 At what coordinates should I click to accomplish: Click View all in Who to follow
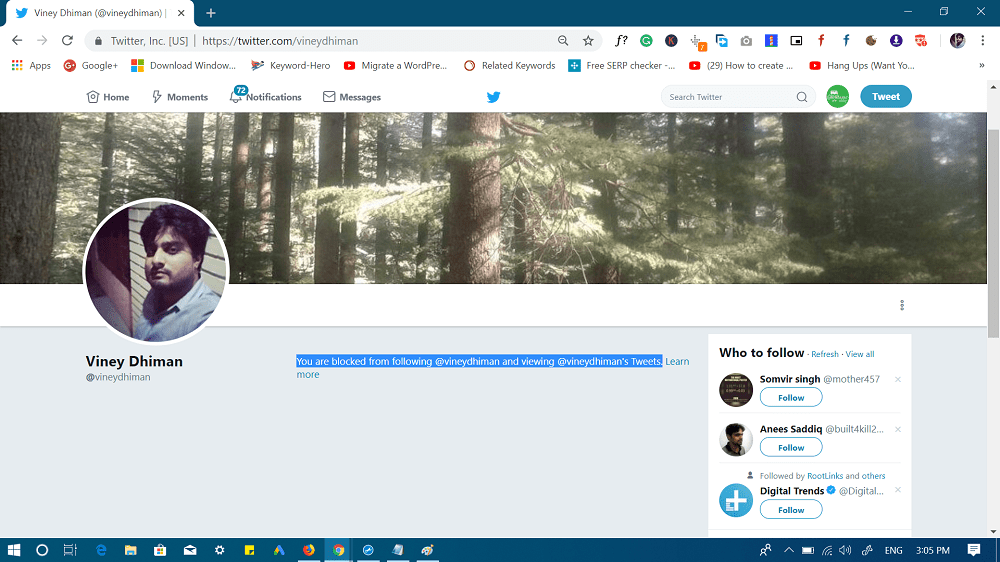click(860, 354)
